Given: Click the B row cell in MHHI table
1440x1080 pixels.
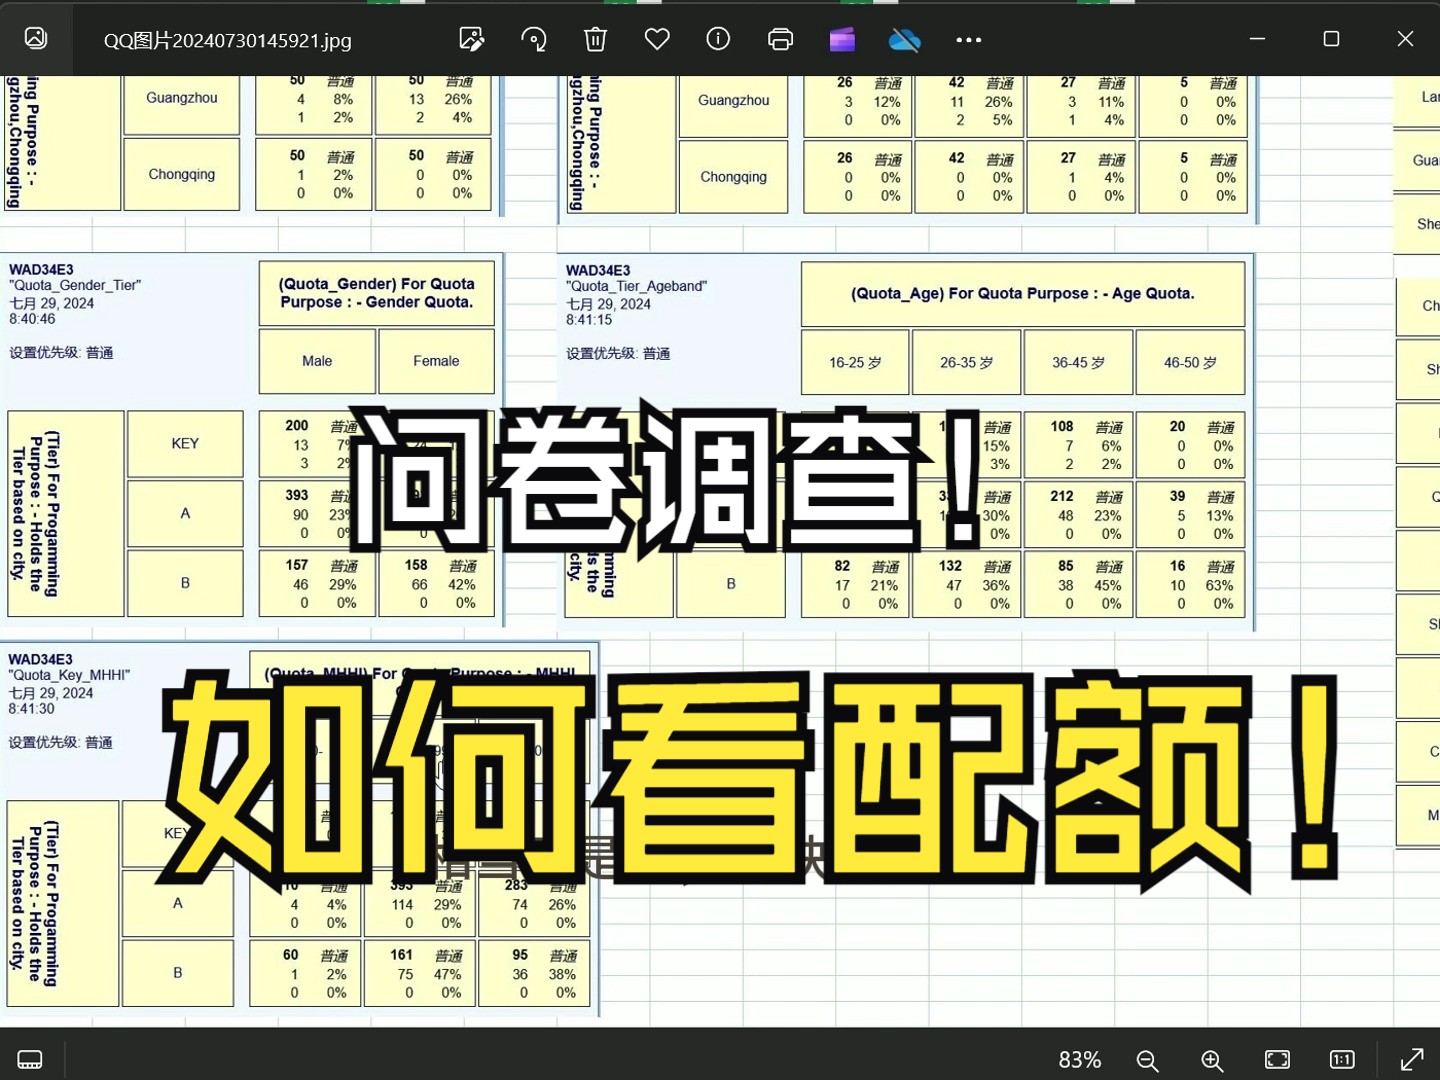Looking at the screenshot, I should 178,972.
